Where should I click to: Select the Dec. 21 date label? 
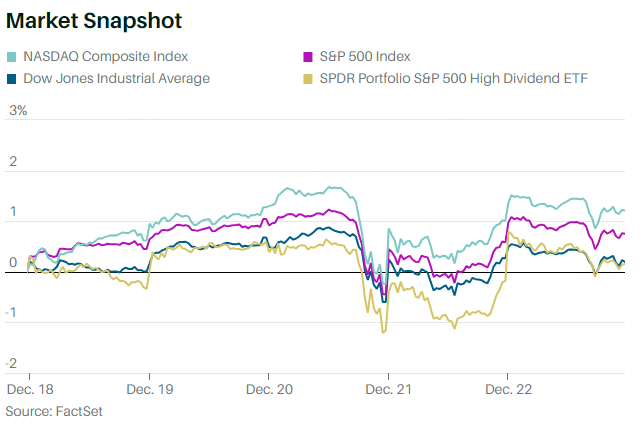388,389
